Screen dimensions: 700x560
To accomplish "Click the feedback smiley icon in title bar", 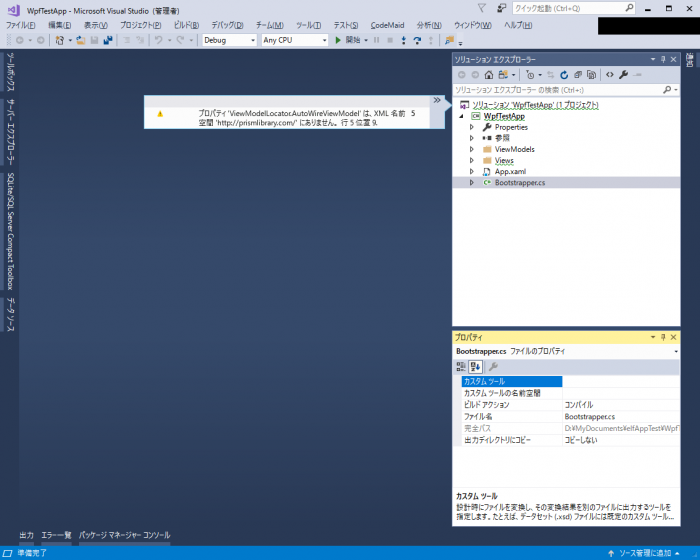I will pyautogui.click(x=502, y=8).
